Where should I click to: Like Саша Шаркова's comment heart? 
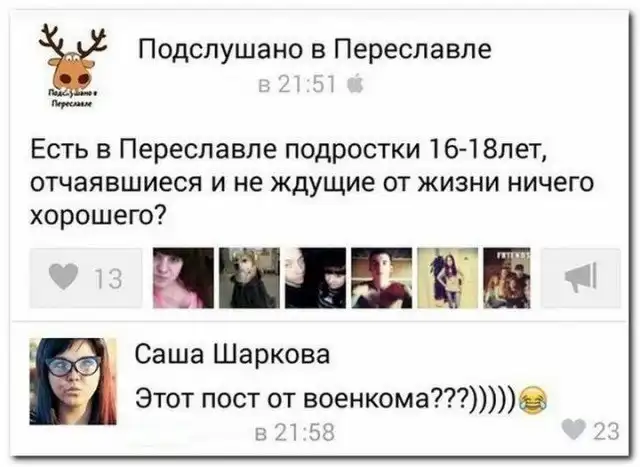click(x=574, y=429)
